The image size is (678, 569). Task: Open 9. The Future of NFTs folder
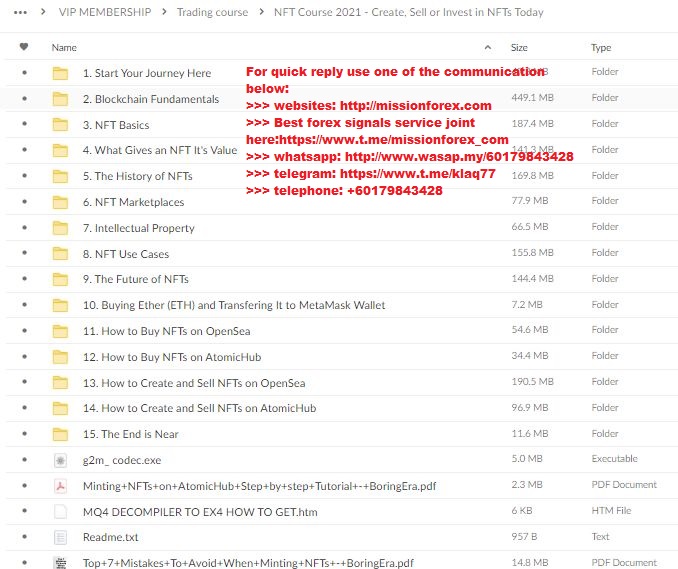(x=136, y=279)
